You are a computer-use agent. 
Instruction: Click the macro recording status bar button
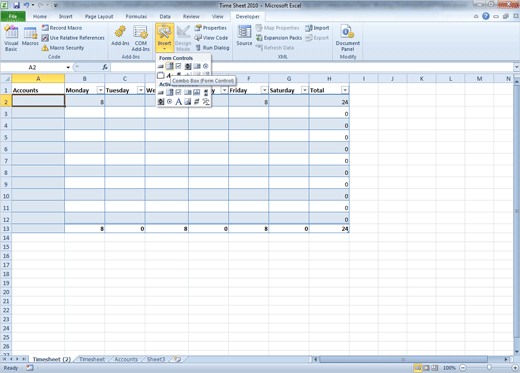30,368
